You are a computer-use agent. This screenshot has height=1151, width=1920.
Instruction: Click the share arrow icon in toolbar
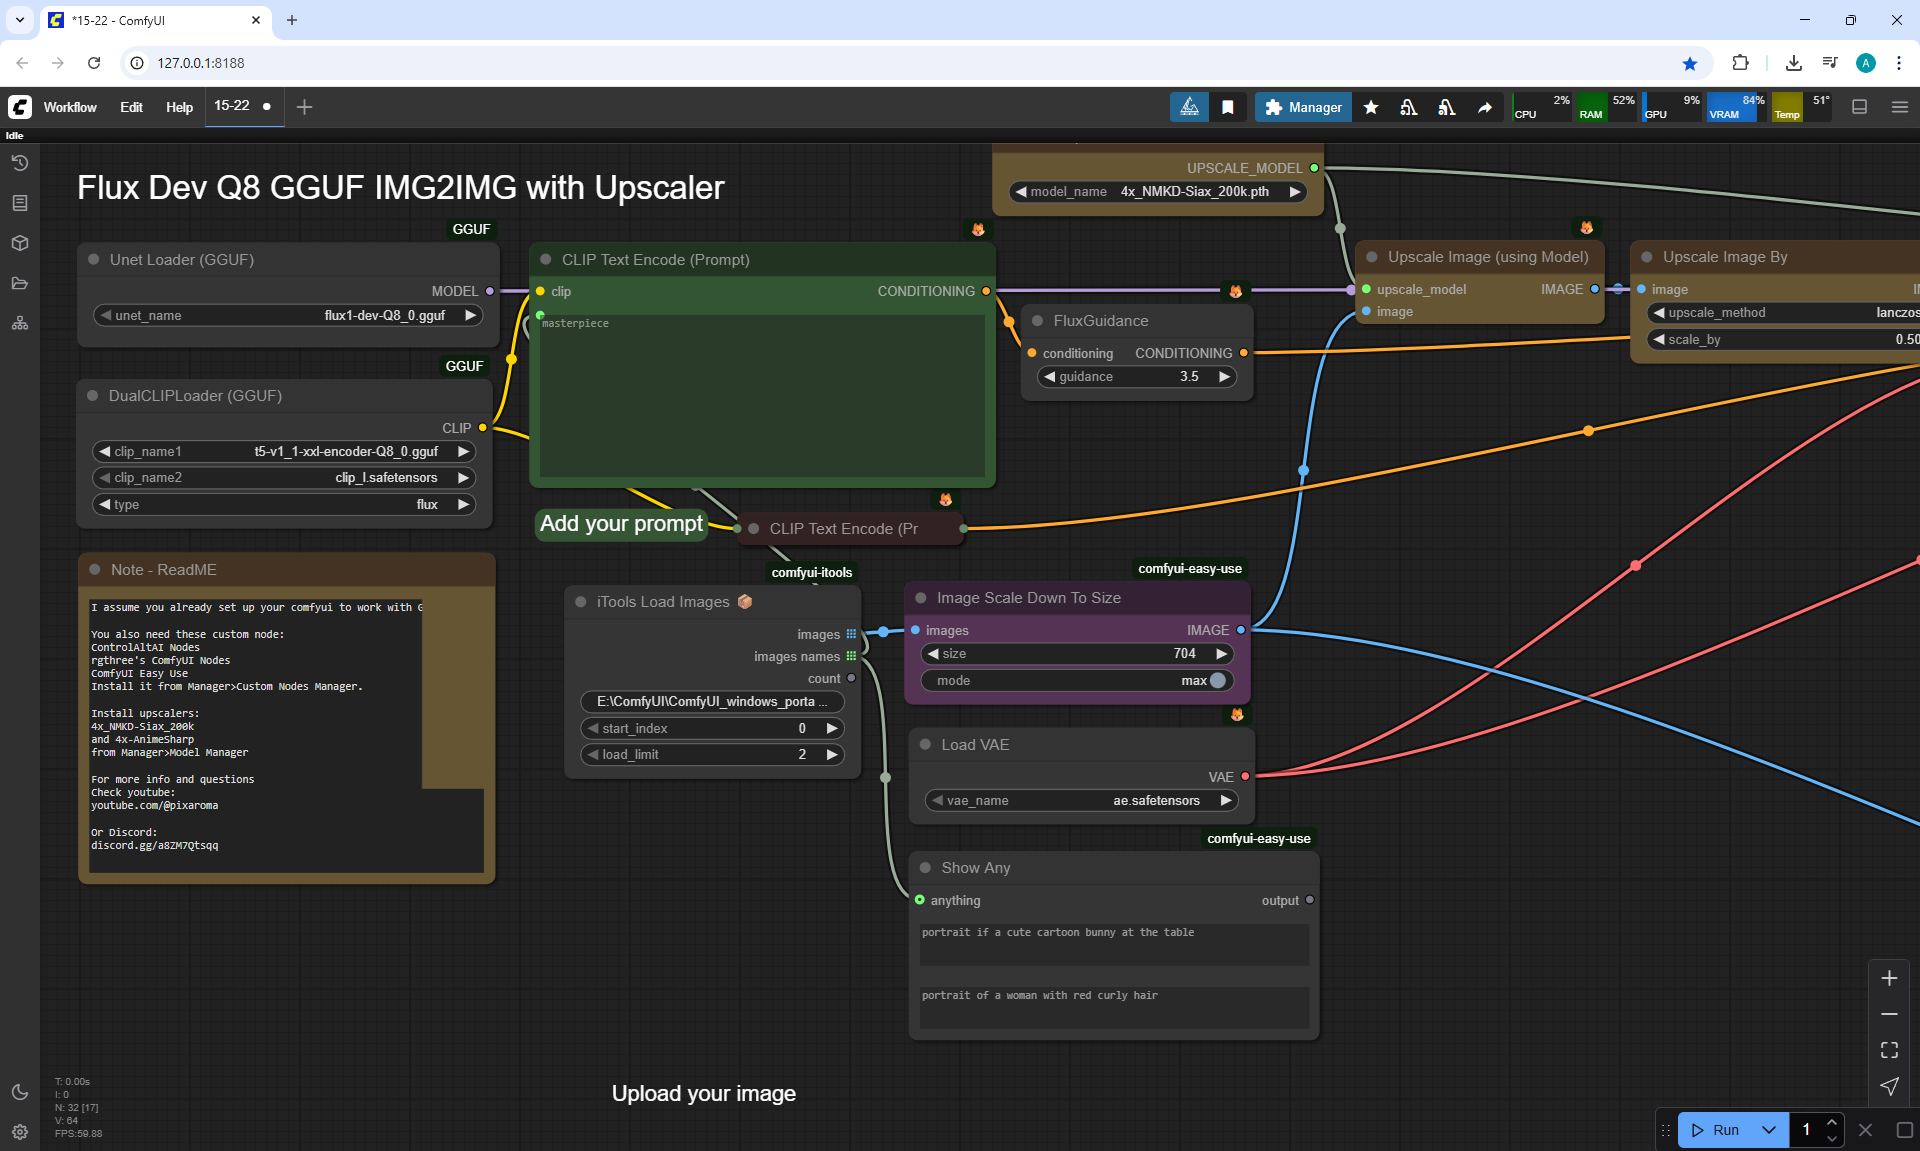point(1485,107)
